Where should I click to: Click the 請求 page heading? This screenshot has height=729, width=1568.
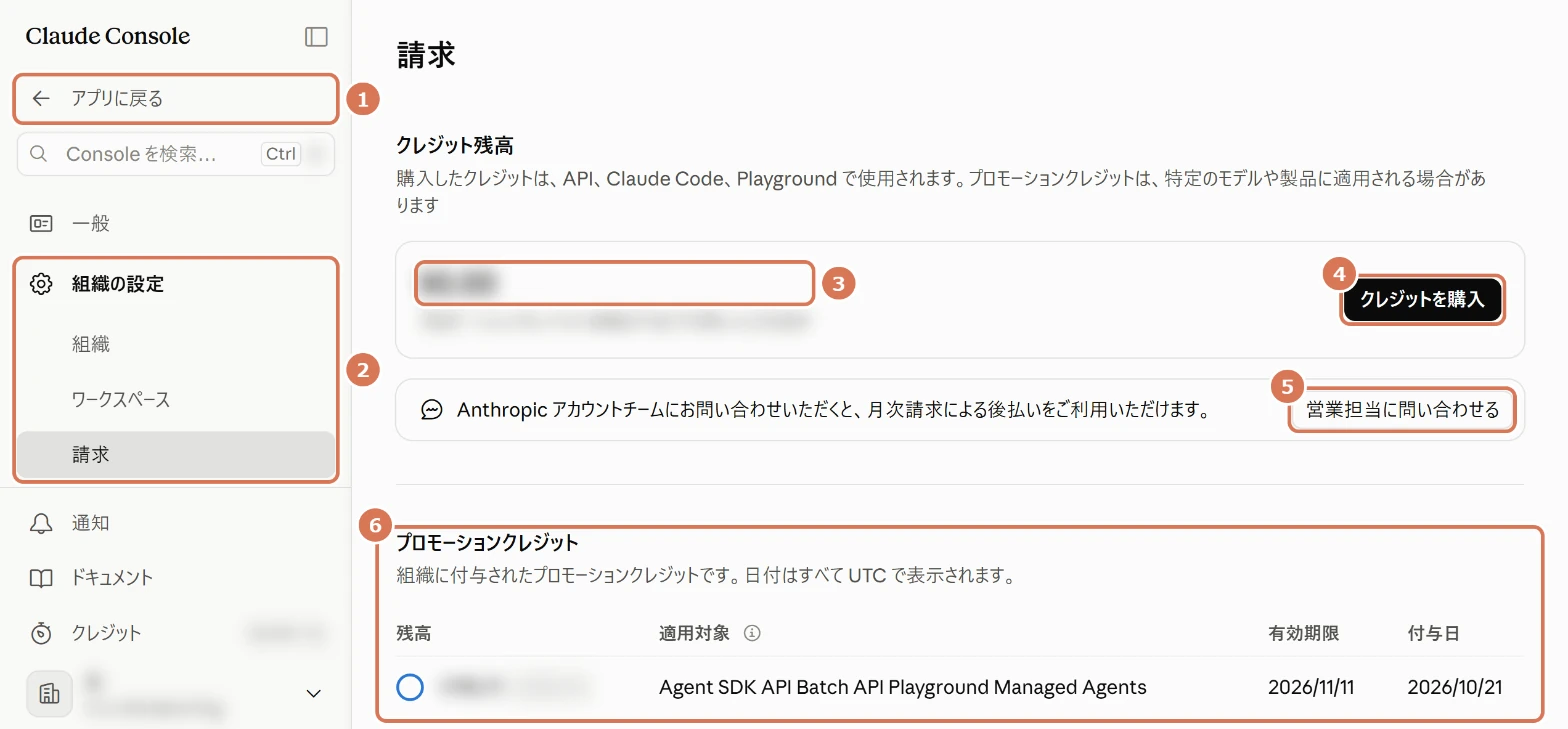coord(427,55)
